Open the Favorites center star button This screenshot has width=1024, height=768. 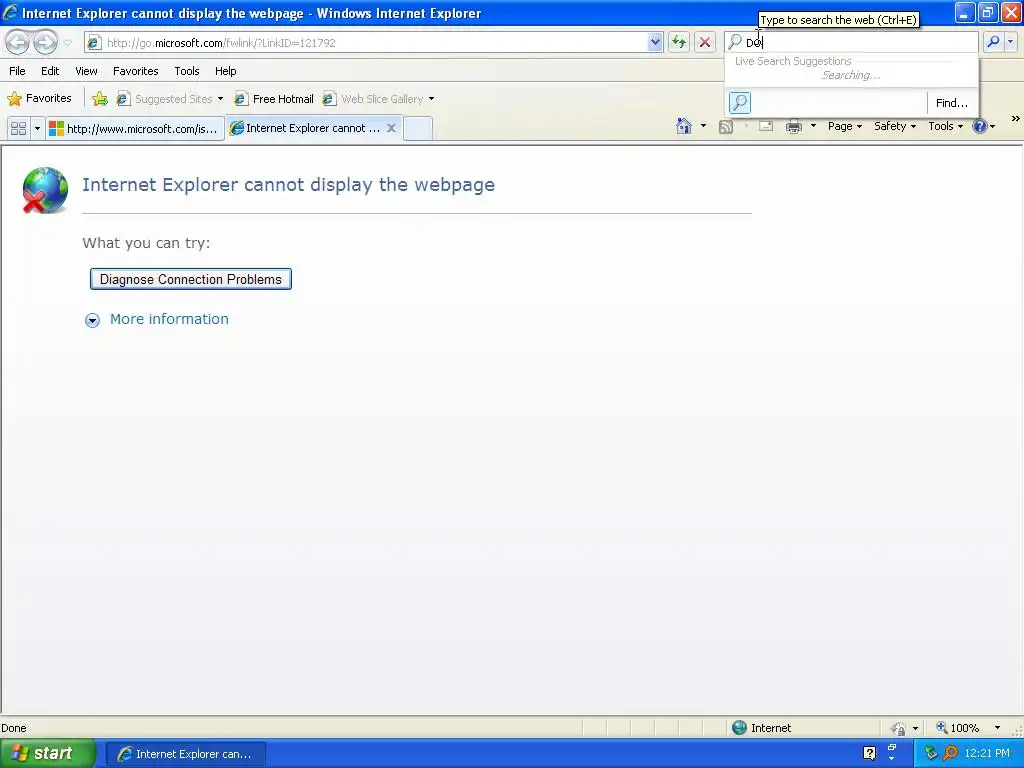coord(39,99)
